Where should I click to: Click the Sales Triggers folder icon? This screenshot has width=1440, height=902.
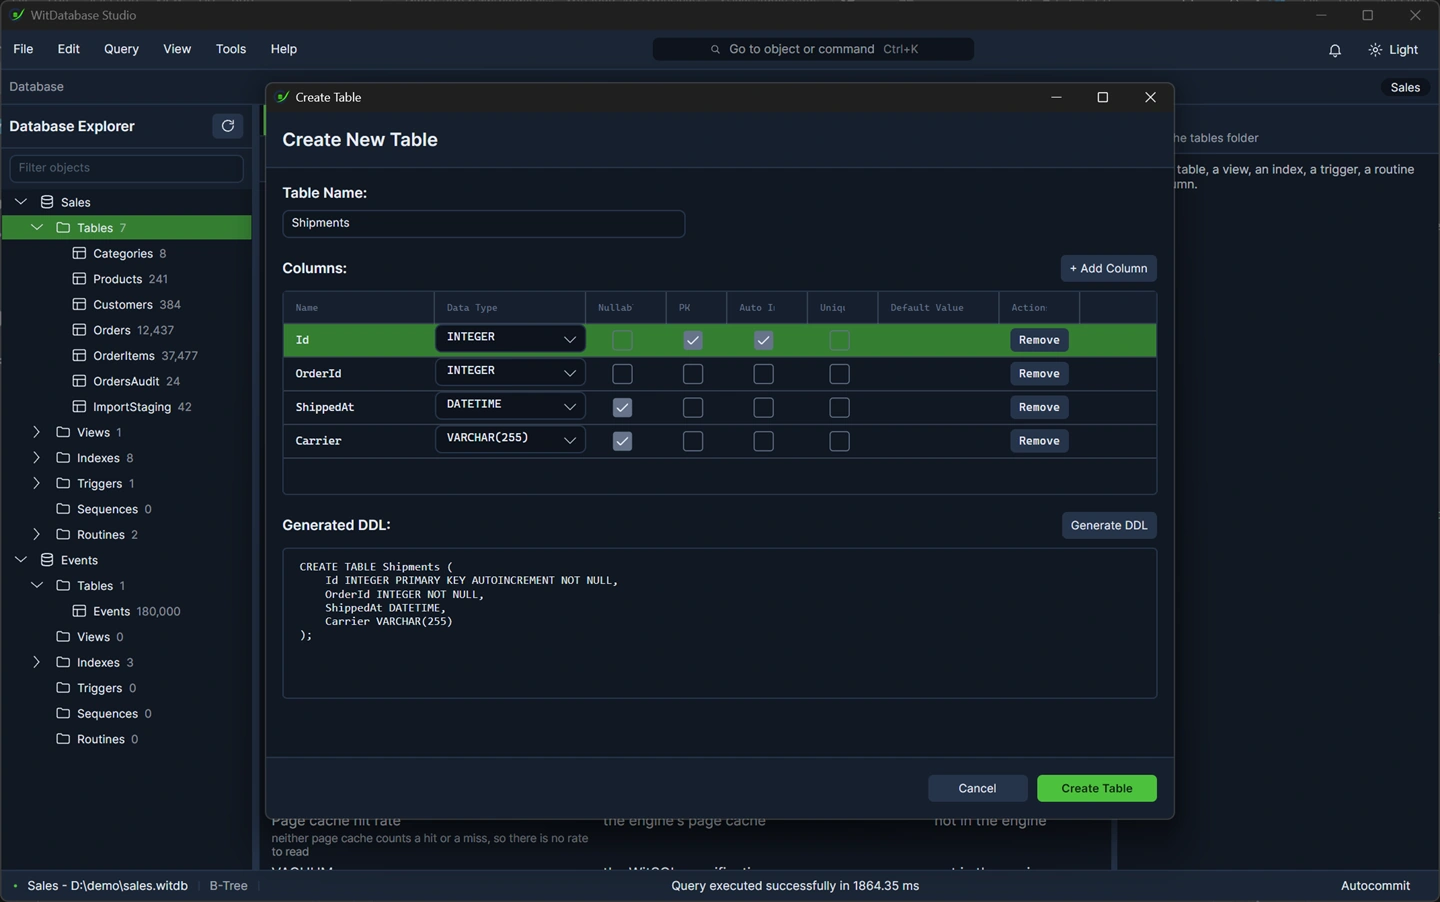[63, 483]
